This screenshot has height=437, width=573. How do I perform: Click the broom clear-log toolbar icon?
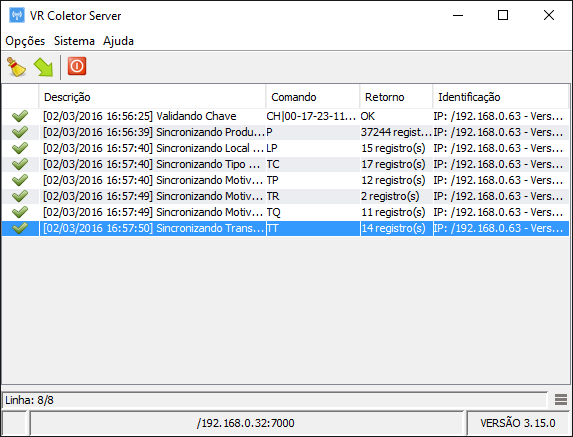pyautogui.click(x=16, y=66)
